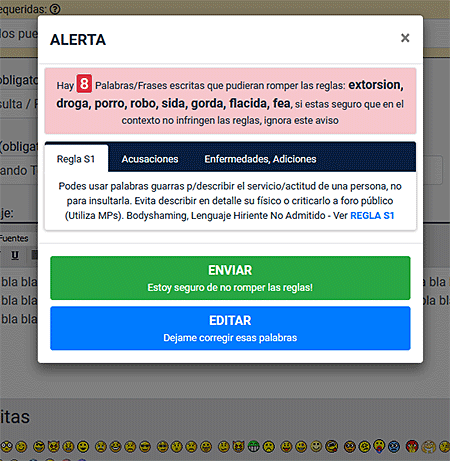This screenshot has width=450, height=461.
Task: Insert the sad frowning emoji after green one
Action: click(x=268, y=446)
